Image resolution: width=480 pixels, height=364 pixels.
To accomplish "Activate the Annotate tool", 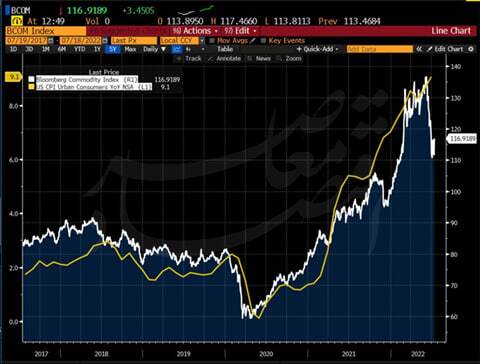I will [225, 59].
